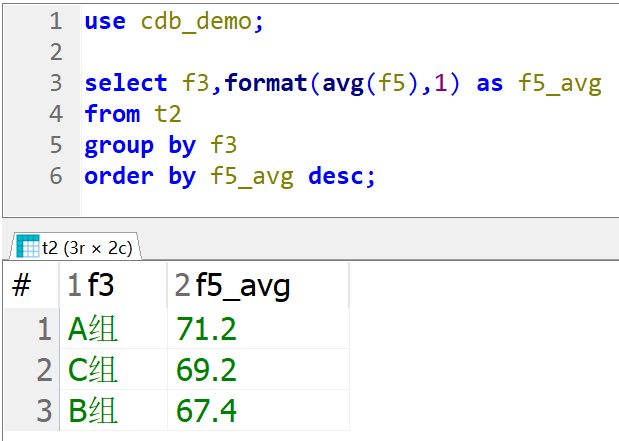Click line number 3 in the editor gutter
The image size is (619, 441).
pos(54,83)
